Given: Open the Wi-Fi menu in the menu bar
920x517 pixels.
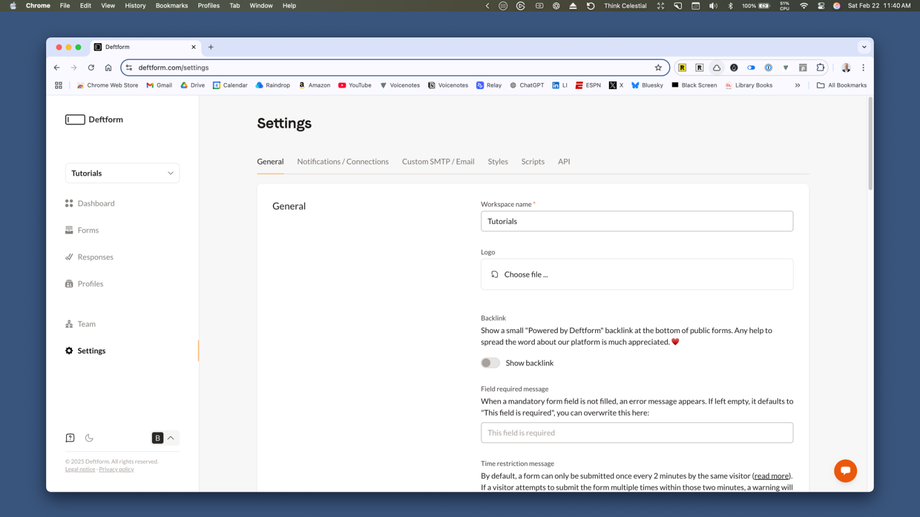Looking at the screenshot, I should tap(803, 5).
